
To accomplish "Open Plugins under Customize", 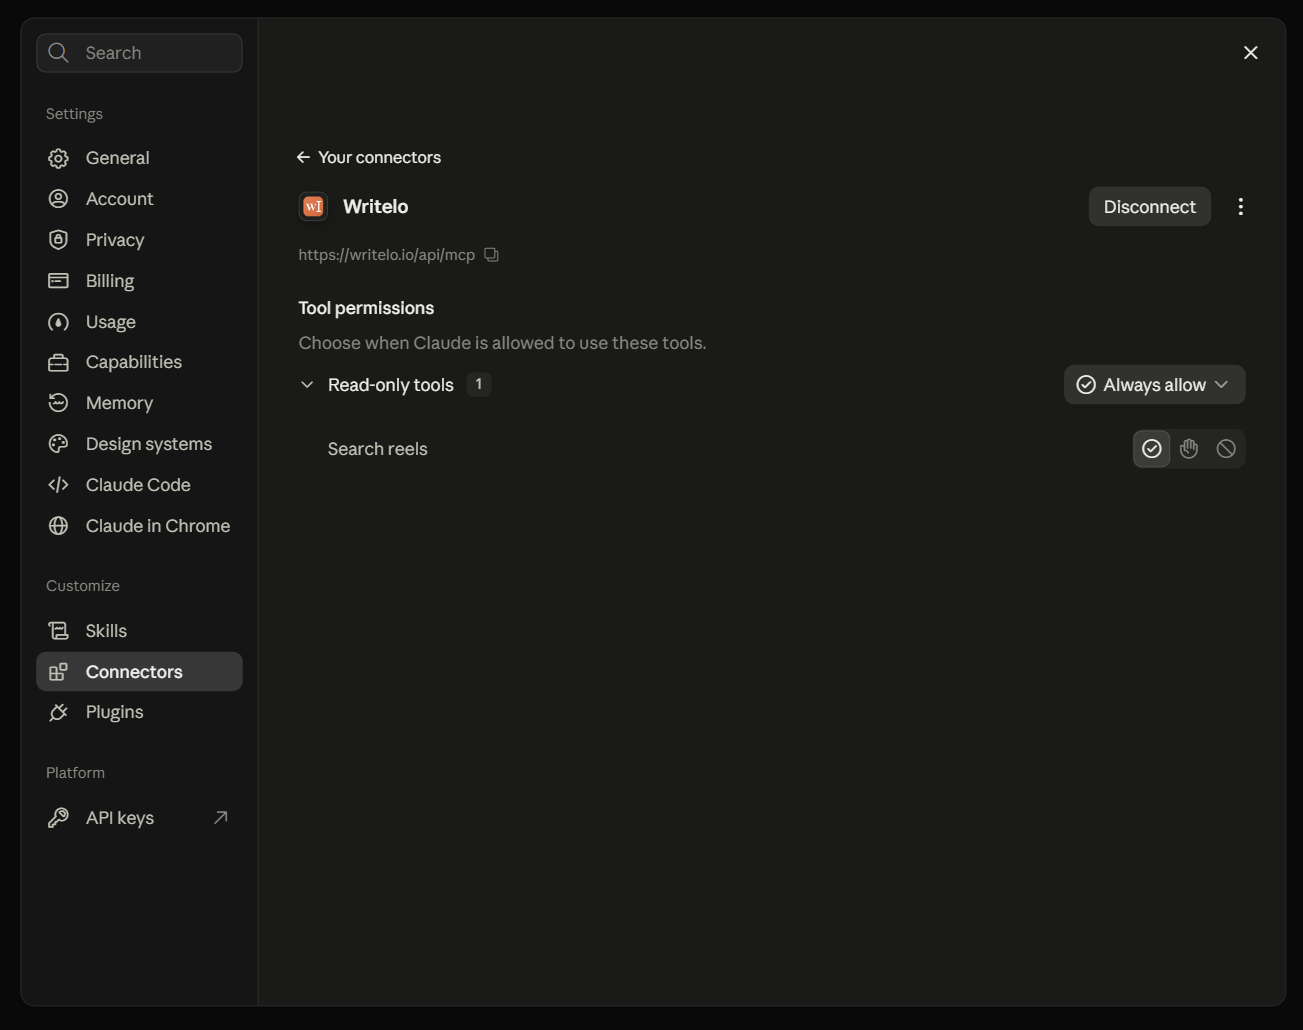I will click(x=139, y=712).
